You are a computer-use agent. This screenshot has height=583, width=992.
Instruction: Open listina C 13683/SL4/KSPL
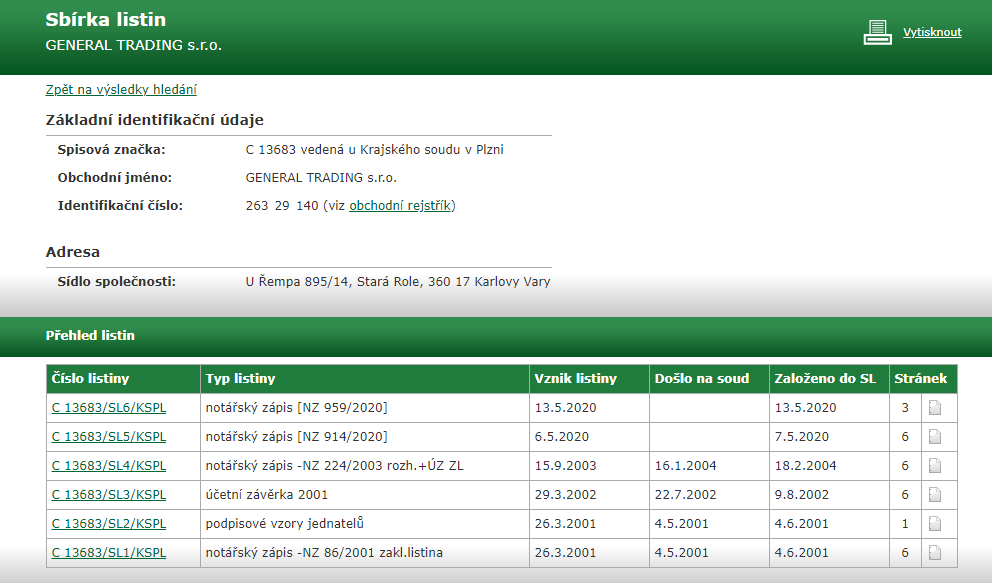108,466
